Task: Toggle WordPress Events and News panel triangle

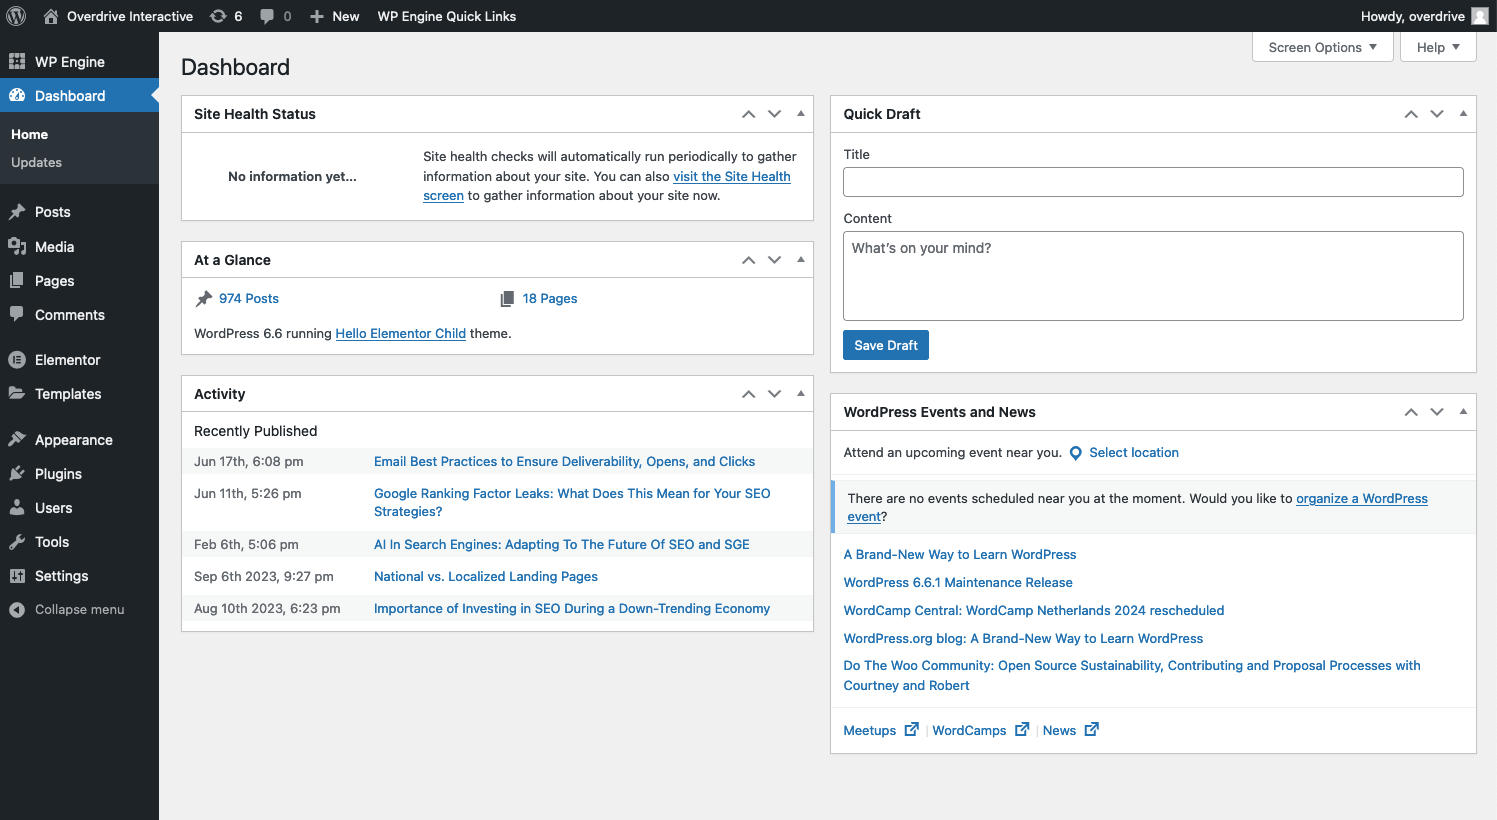Action: (1463, 412)
